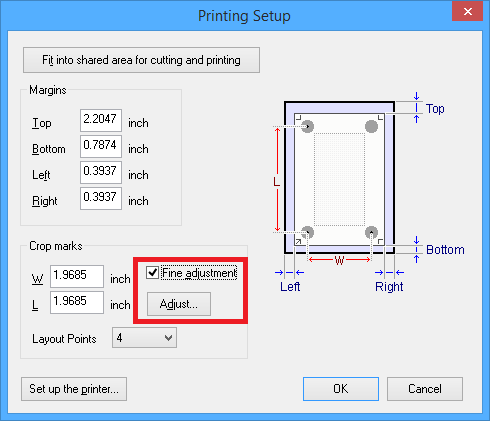
Task: Click the crop marks W input field
Action: coord(77,276)
